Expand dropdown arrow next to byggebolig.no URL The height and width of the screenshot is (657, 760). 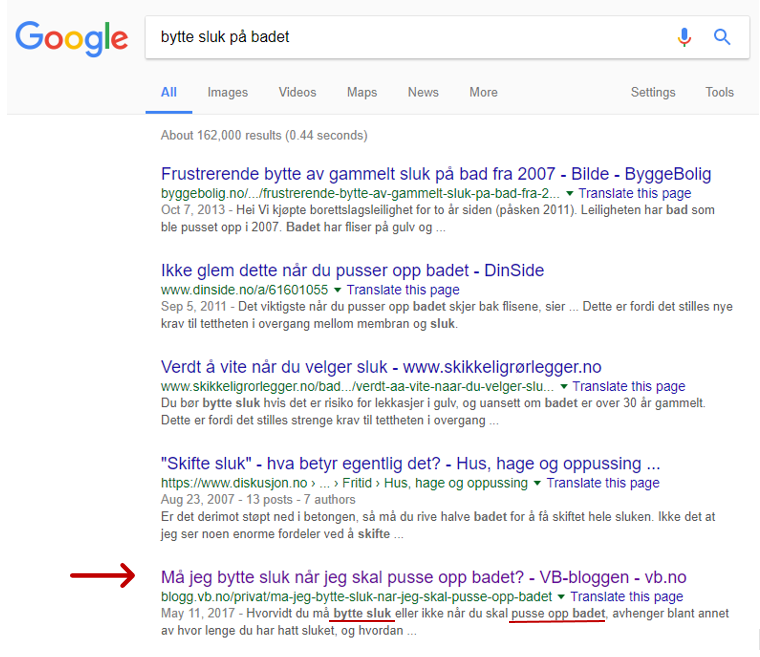click(570, 193)
